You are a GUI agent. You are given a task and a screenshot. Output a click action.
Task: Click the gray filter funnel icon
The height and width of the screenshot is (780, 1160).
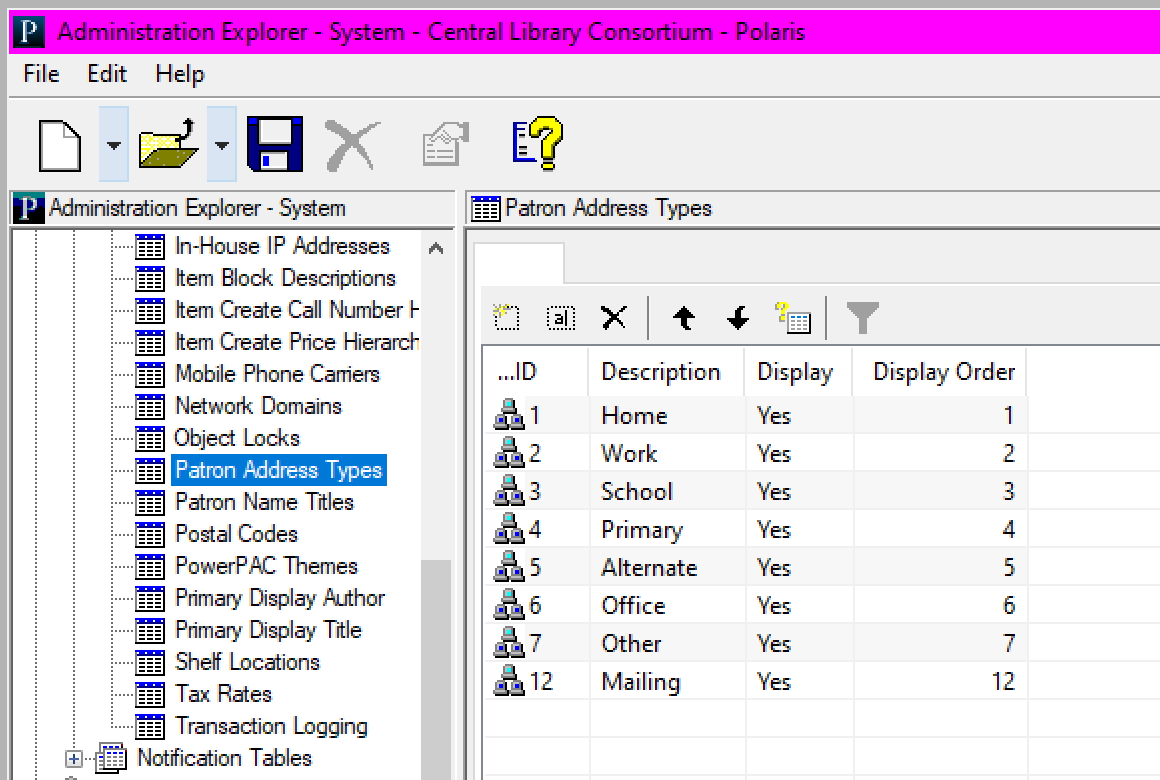click(863, 318)
